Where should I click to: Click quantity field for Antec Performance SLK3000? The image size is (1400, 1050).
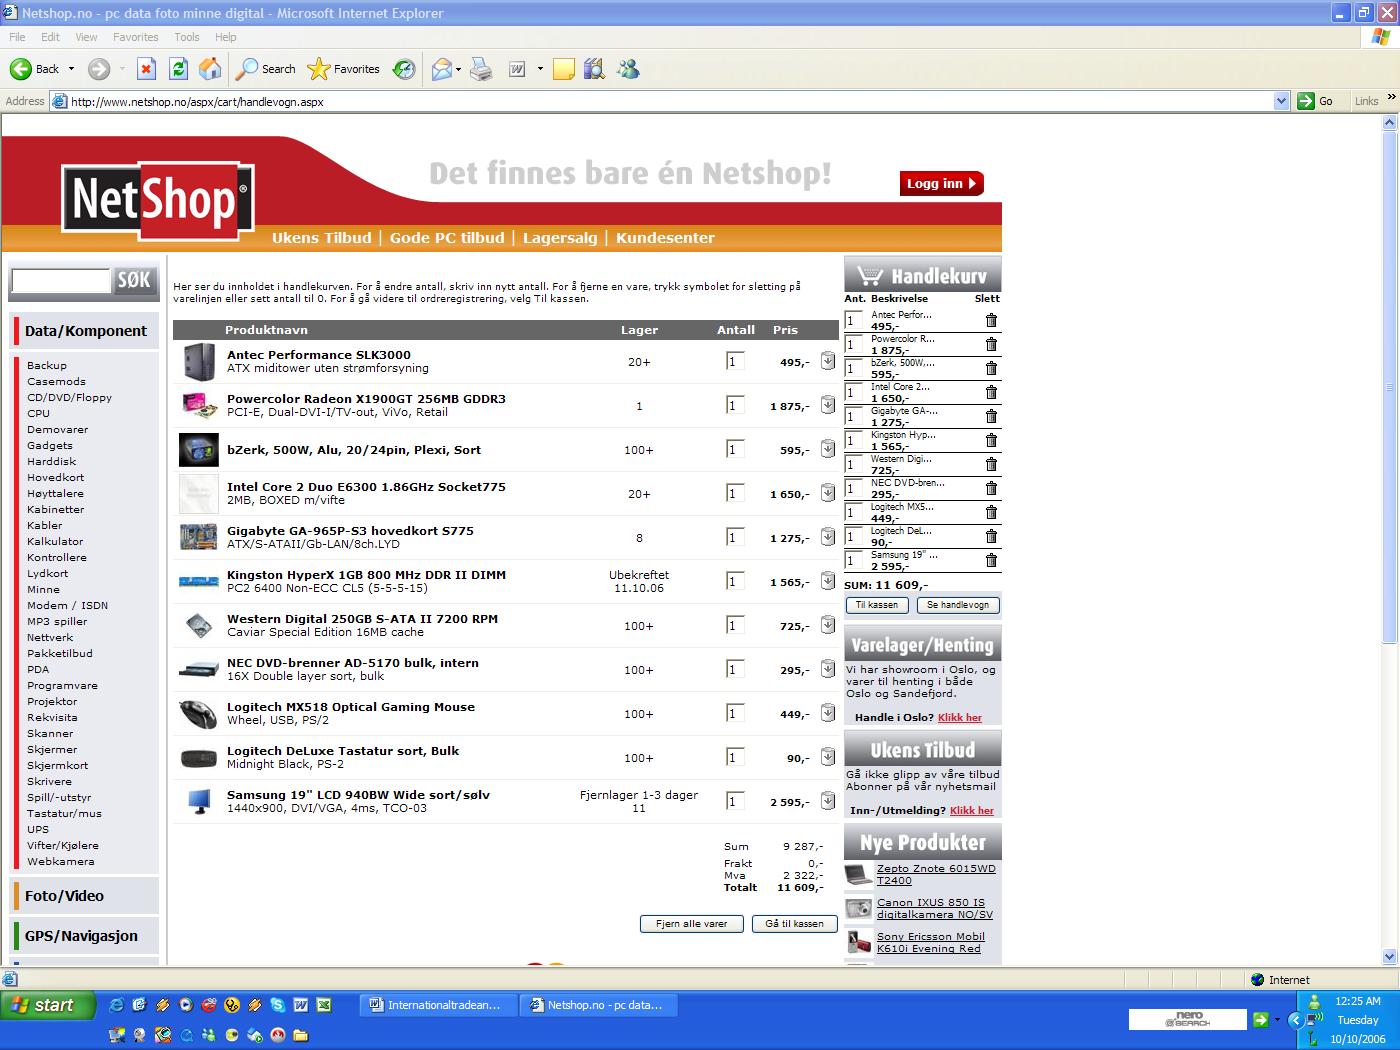pyautogui.click(x=735, y=361)
